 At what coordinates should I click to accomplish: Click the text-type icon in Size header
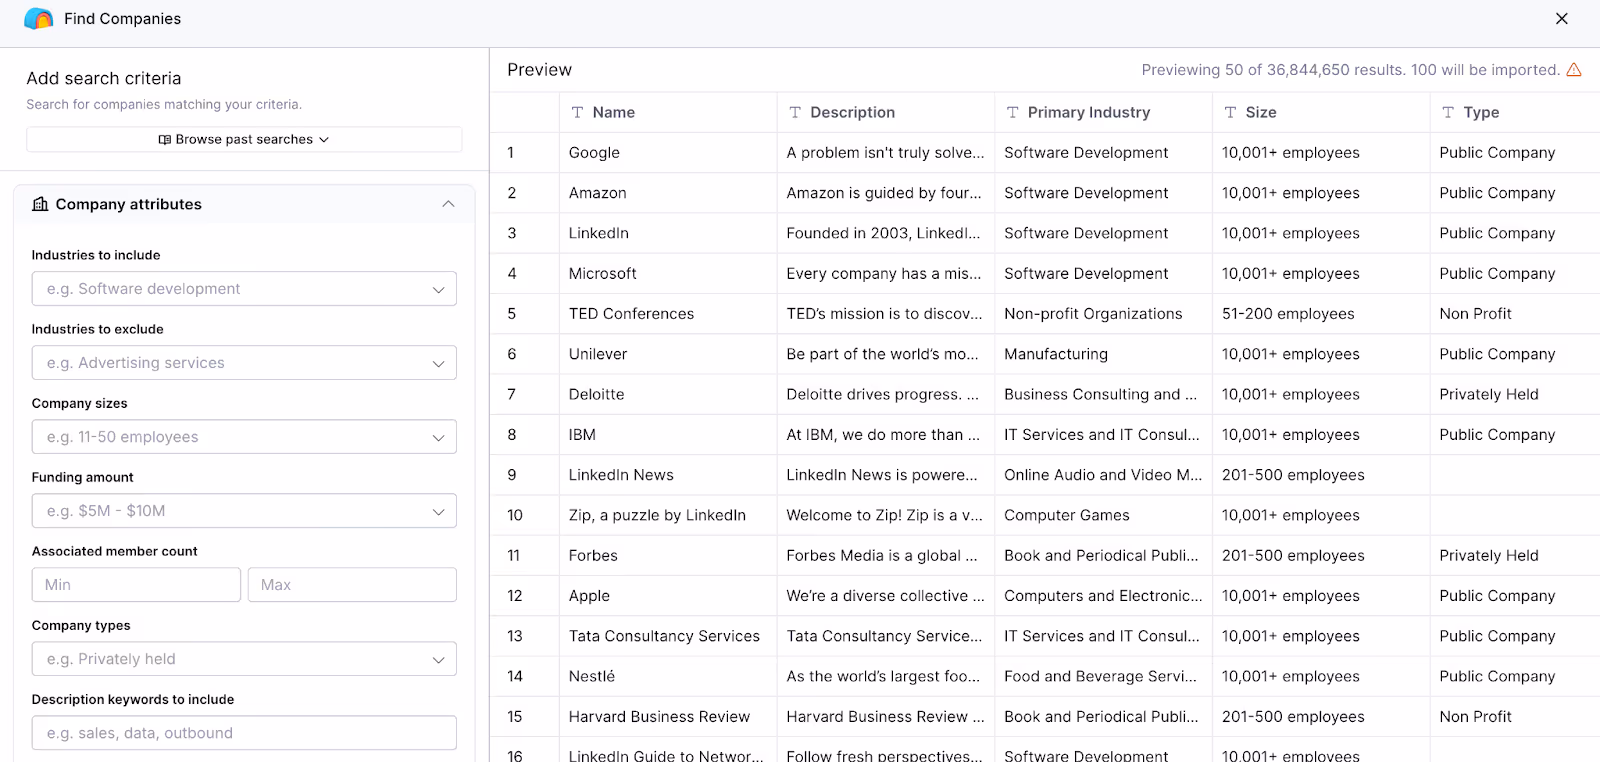[1230, 112]
